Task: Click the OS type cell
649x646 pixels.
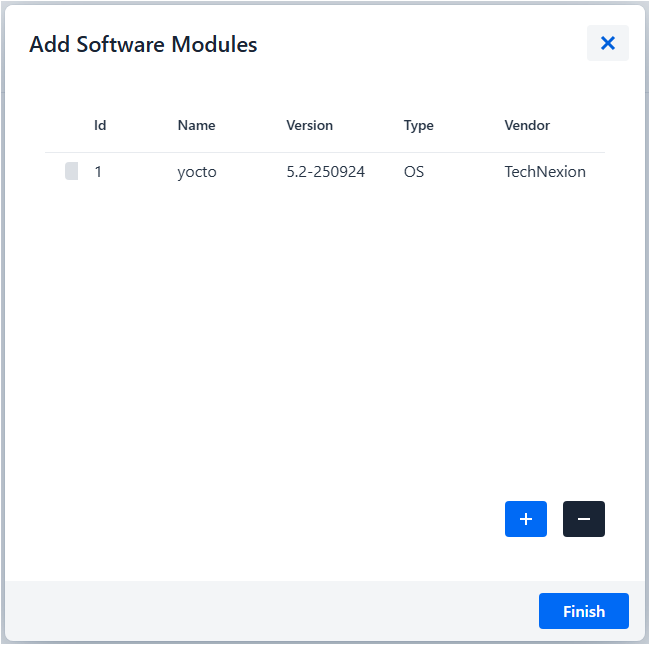Action: pos(414,172)
